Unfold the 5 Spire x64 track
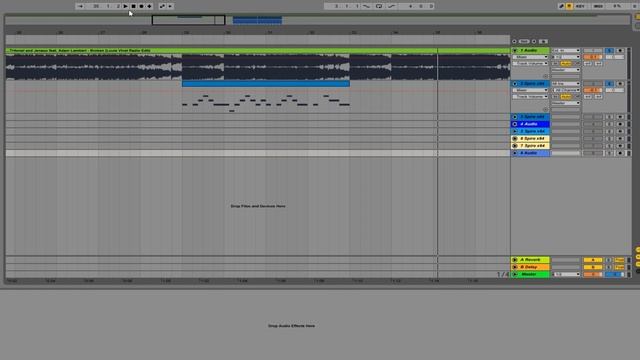The width and height of the screenshot is (640, 360). tap(515, 131)
